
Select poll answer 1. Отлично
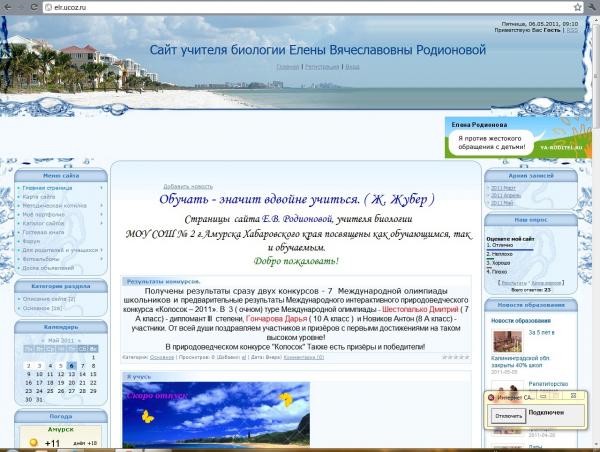(x=500, y=245)
